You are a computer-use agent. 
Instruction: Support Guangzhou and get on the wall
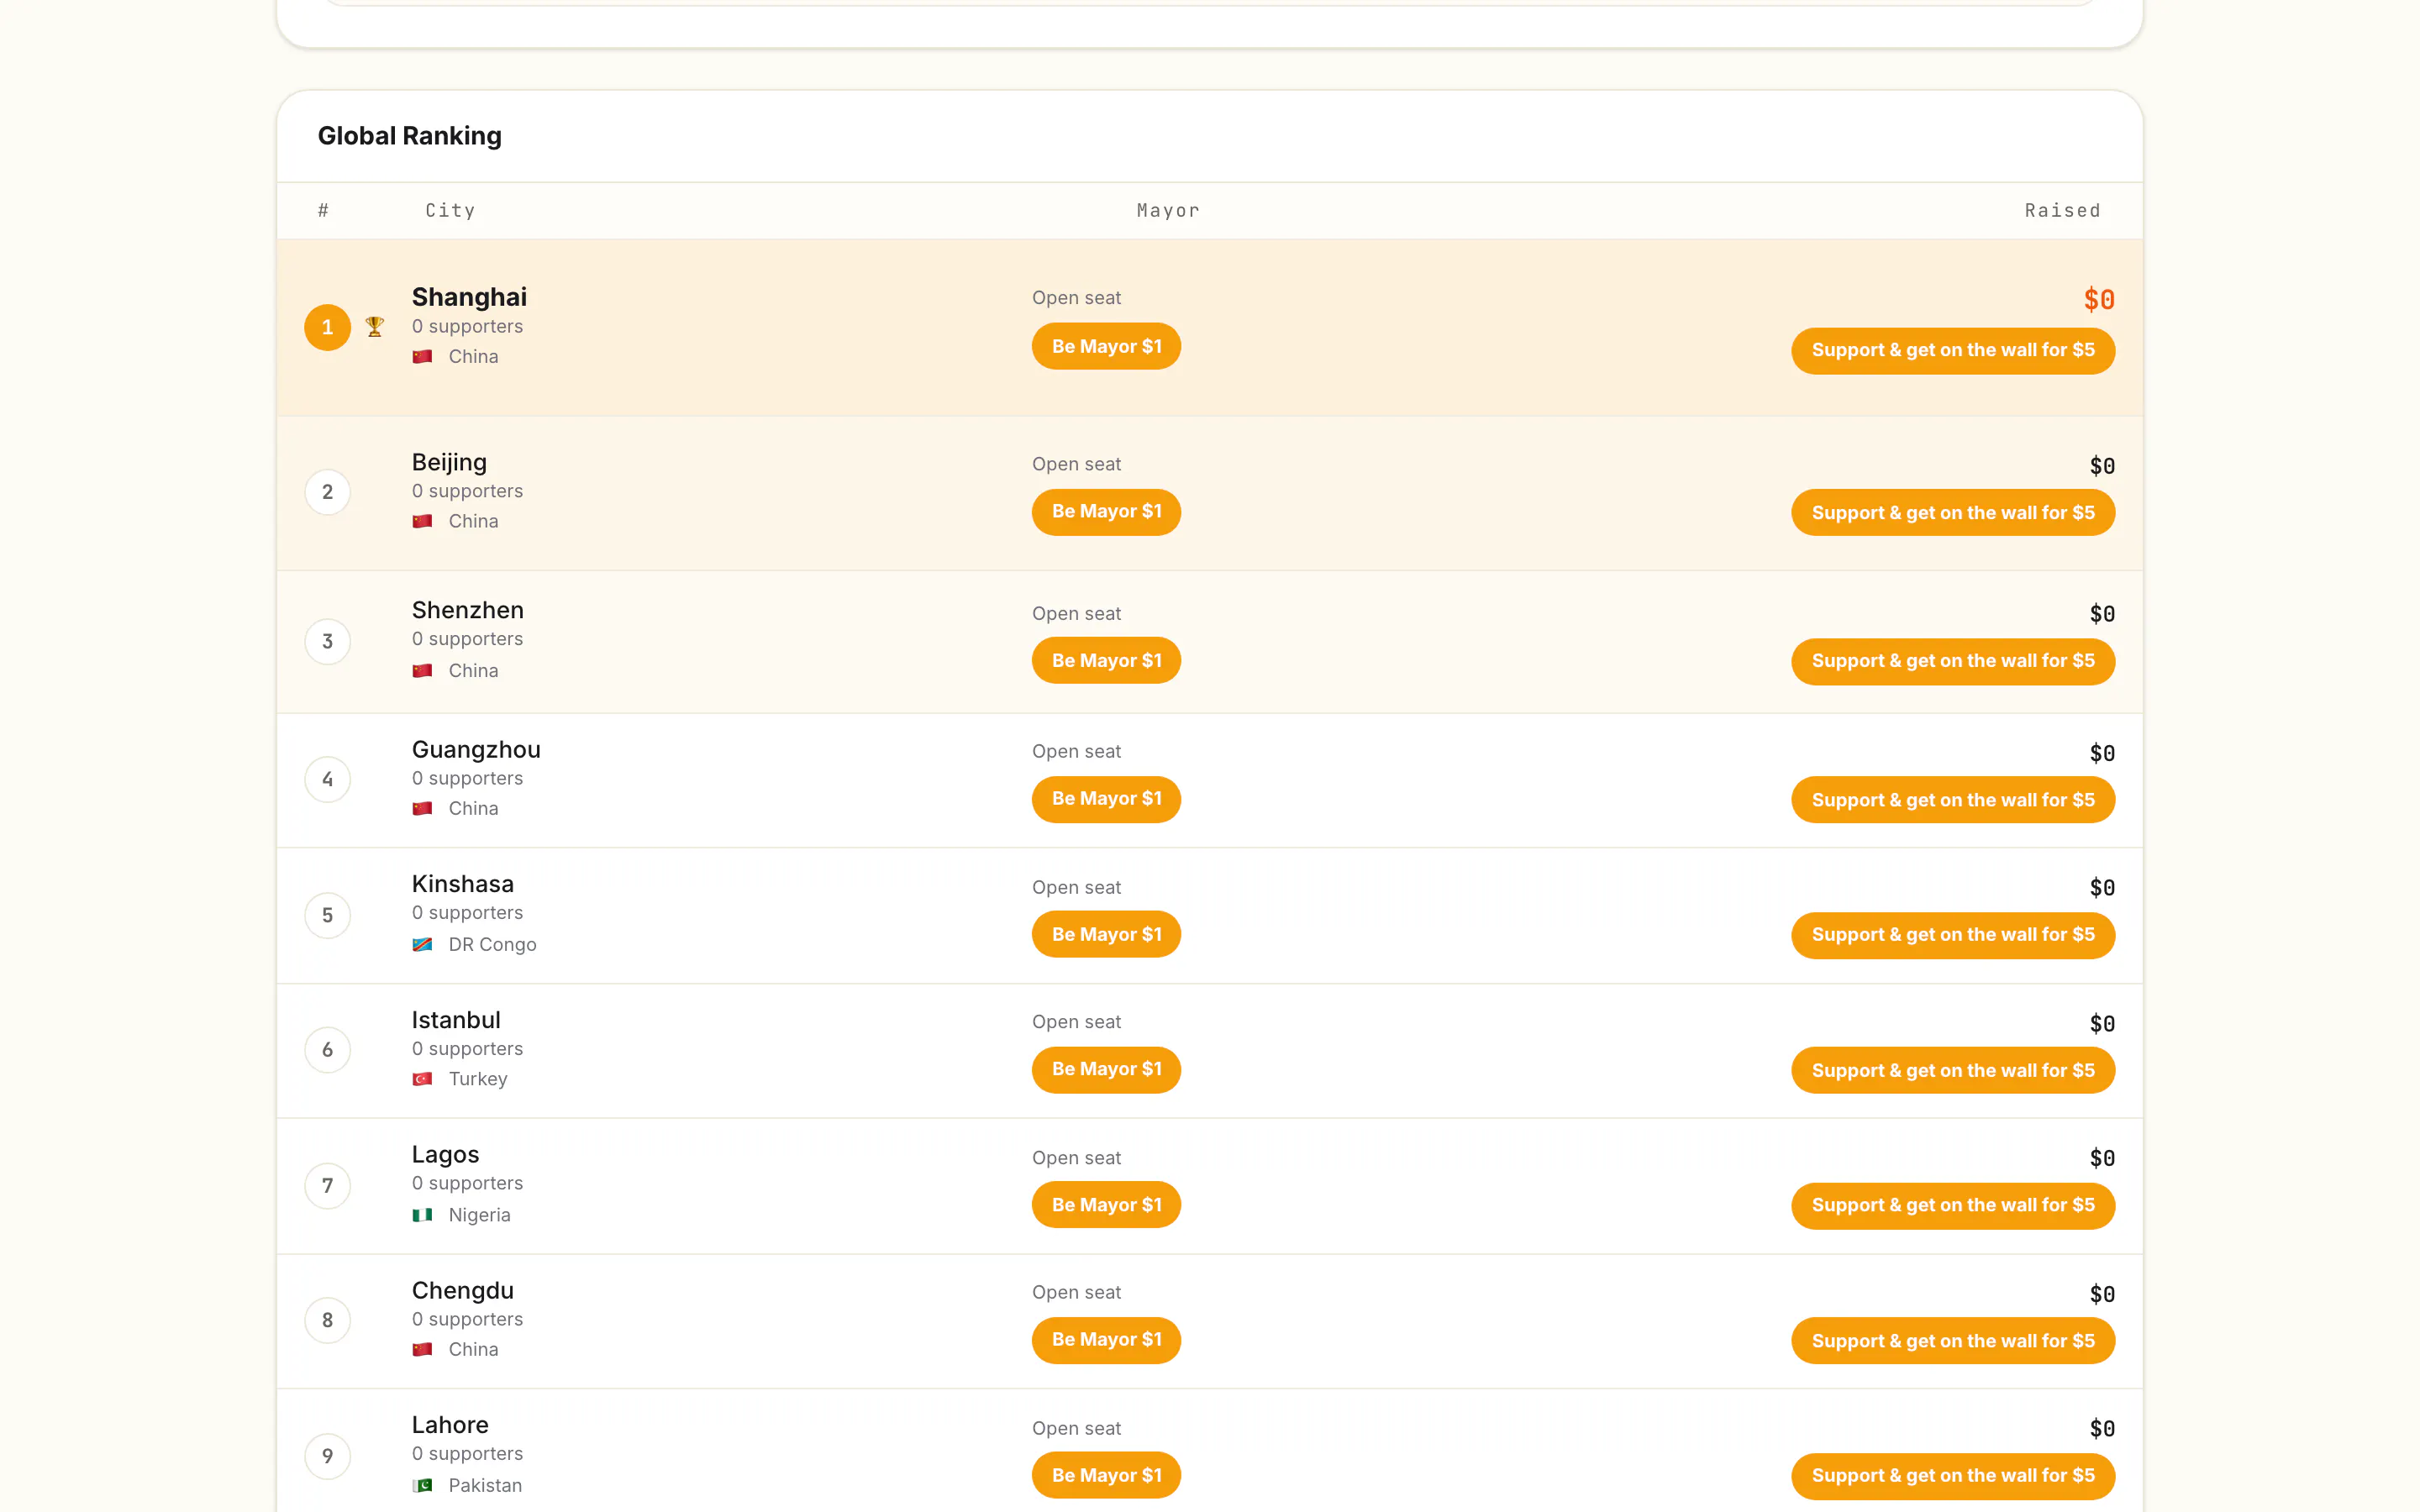click(x=1952, y=800)
